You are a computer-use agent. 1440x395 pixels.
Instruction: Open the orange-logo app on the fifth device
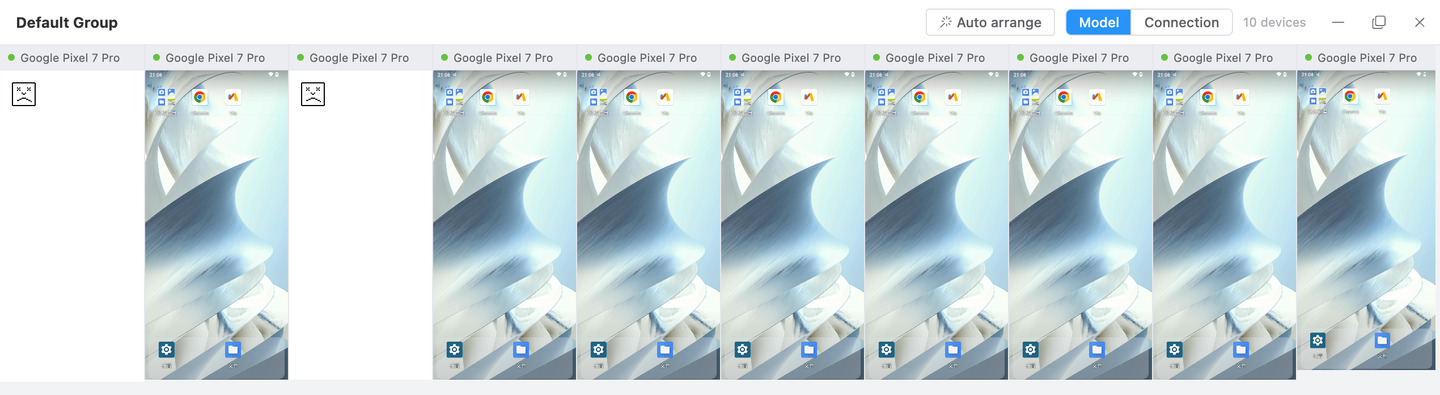tap(664, 97)
